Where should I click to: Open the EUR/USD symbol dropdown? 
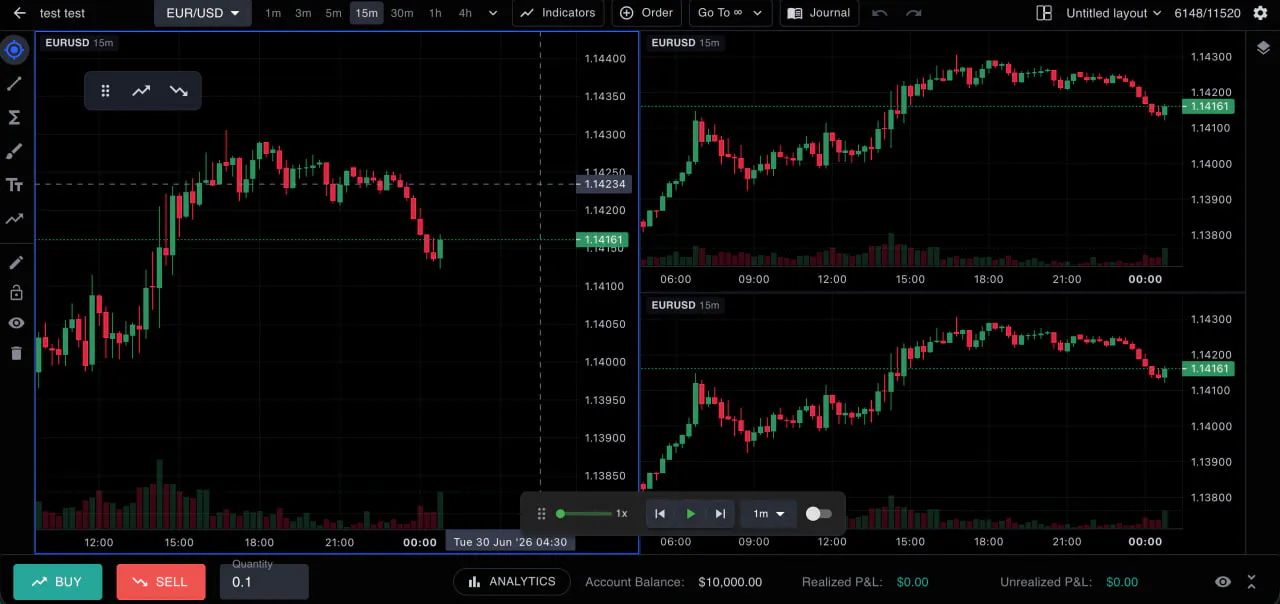pos(202,13)
